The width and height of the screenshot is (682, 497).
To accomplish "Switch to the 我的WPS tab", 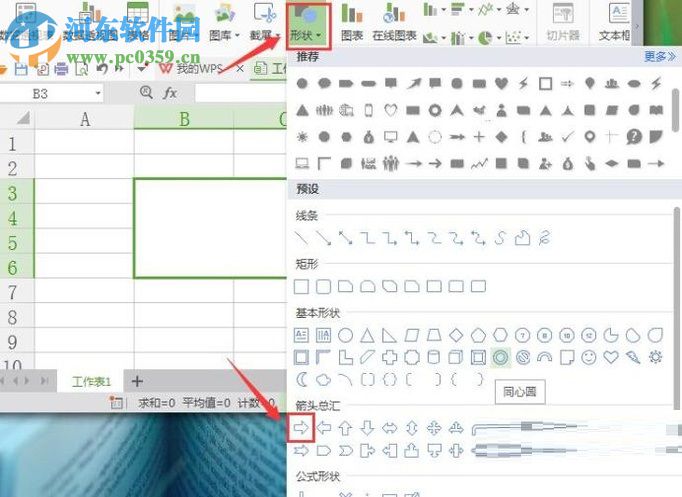I will click(x=199, y=69).
